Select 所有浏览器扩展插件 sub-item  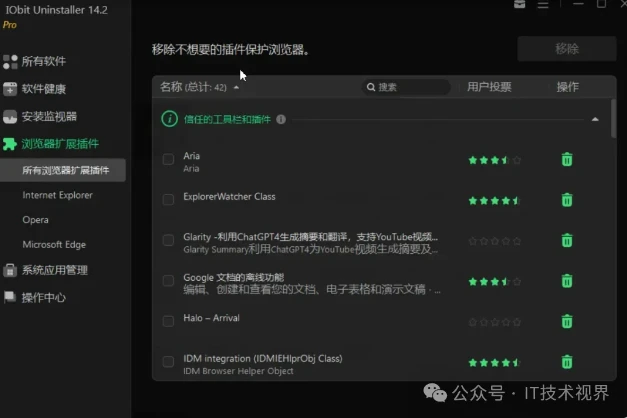click(x=63, y=170)
